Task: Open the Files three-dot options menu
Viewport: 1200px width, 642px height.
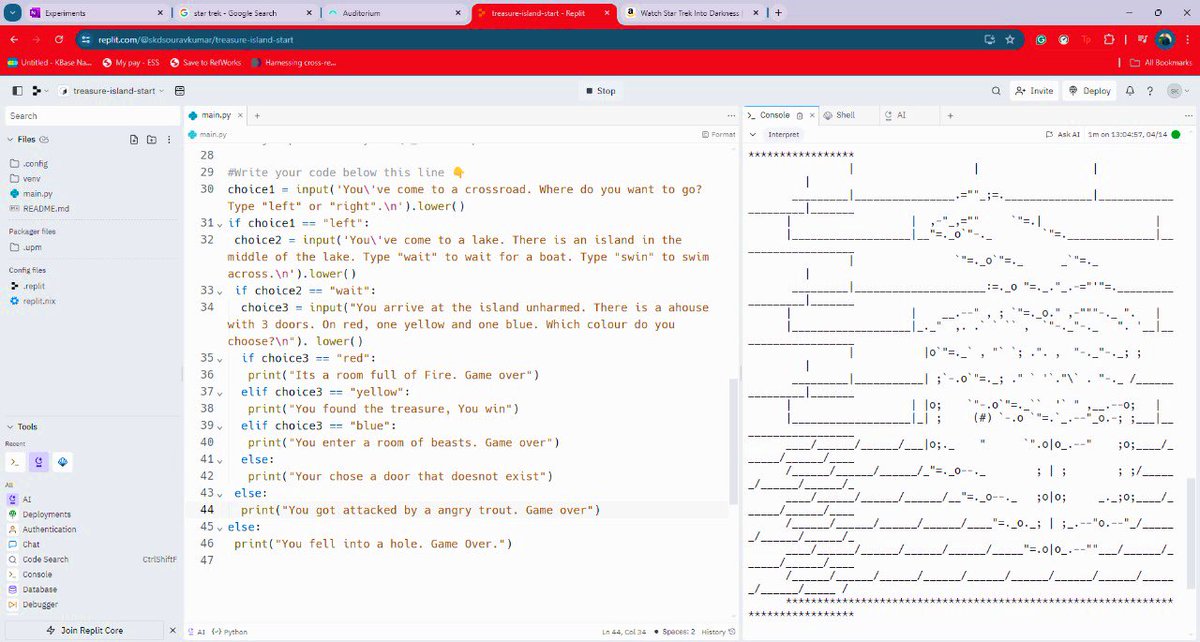Action: [x=168, y=139]
